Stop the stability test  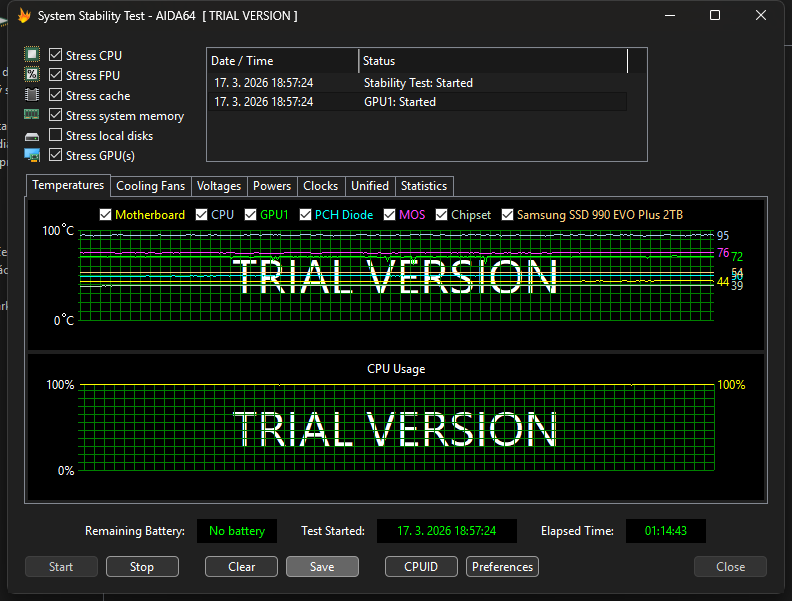[x=142, y=567]
